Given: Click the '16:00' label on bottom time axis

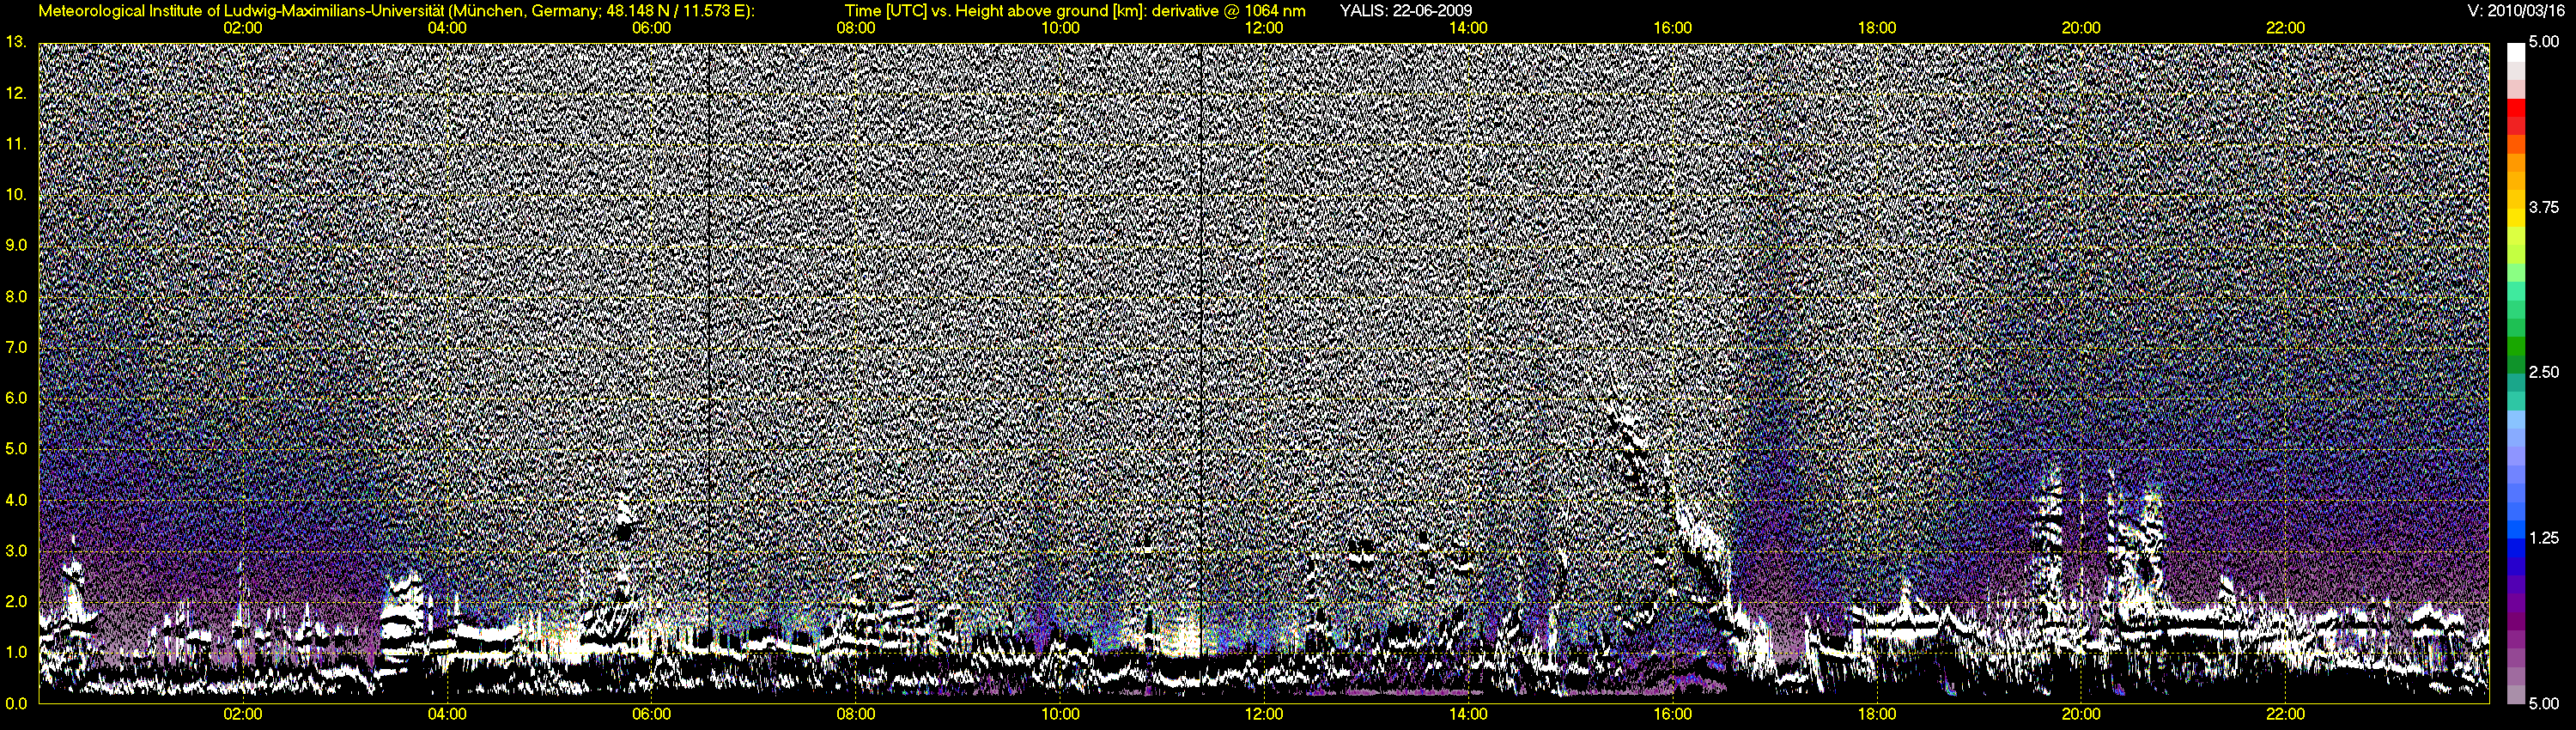Looking at the screenshot, I should [1673, 714].
